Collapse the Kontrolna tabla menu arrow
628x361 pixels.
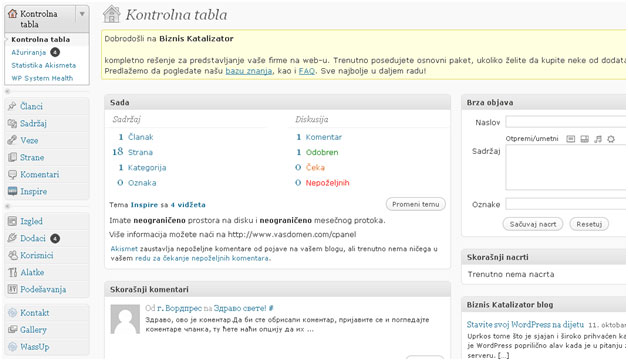(x=82, y=14)
